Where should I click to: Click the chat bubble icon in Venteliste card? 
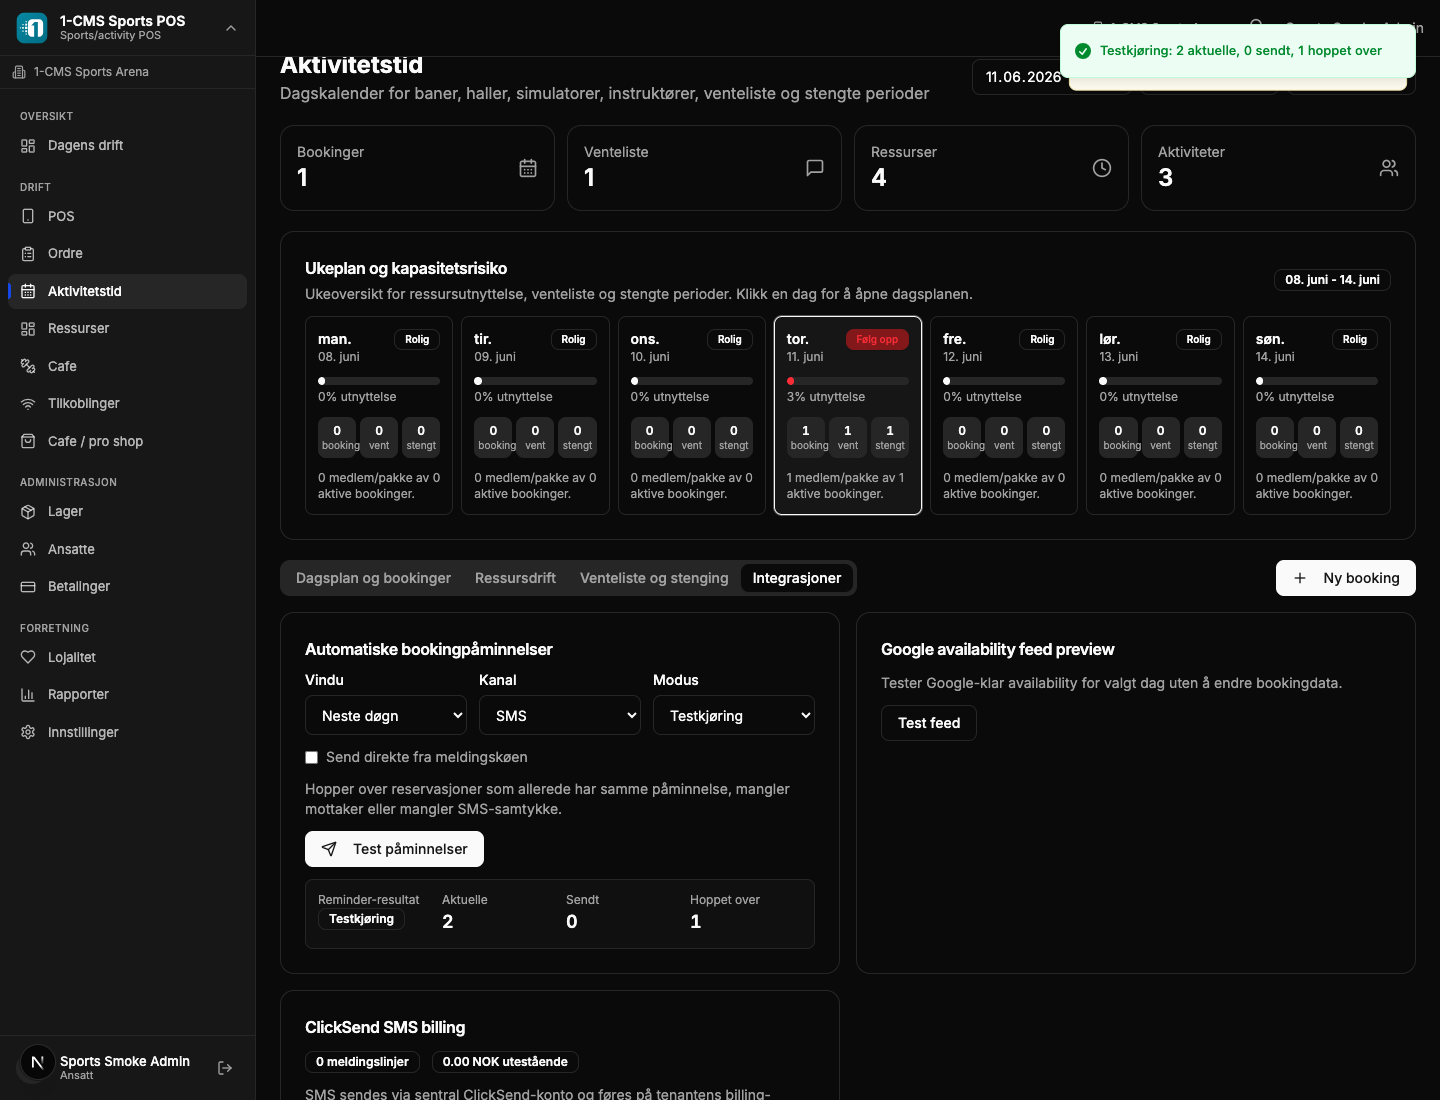815,168
